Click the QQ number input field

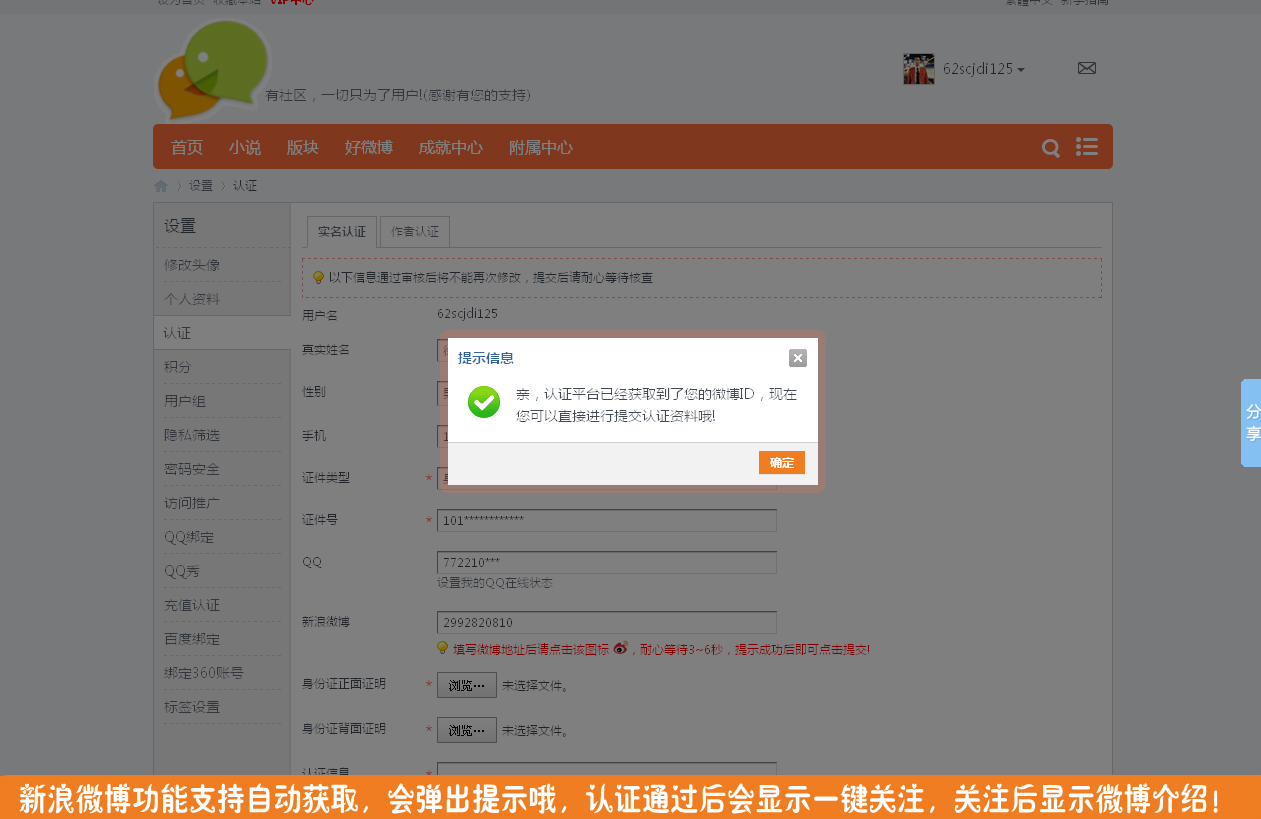[x=607, y=562]
